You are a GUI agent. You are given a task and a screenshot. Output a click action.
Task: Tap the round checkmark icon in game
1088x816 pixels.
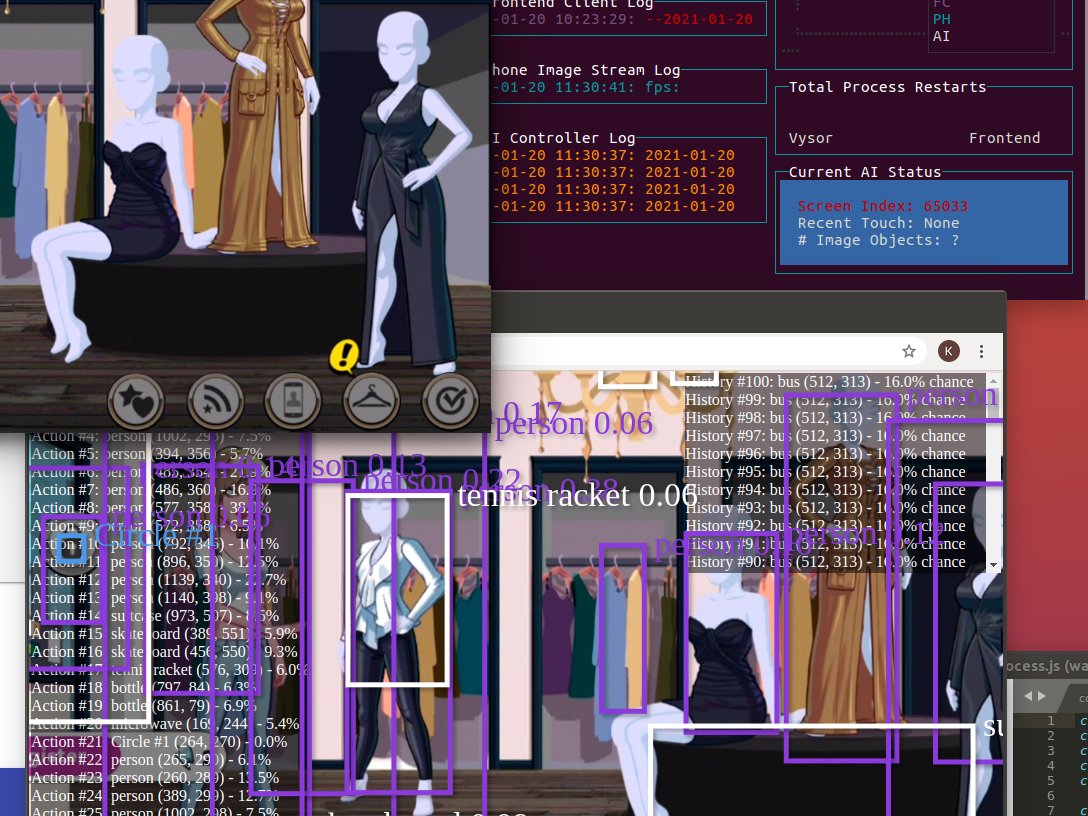coord(450,400)
